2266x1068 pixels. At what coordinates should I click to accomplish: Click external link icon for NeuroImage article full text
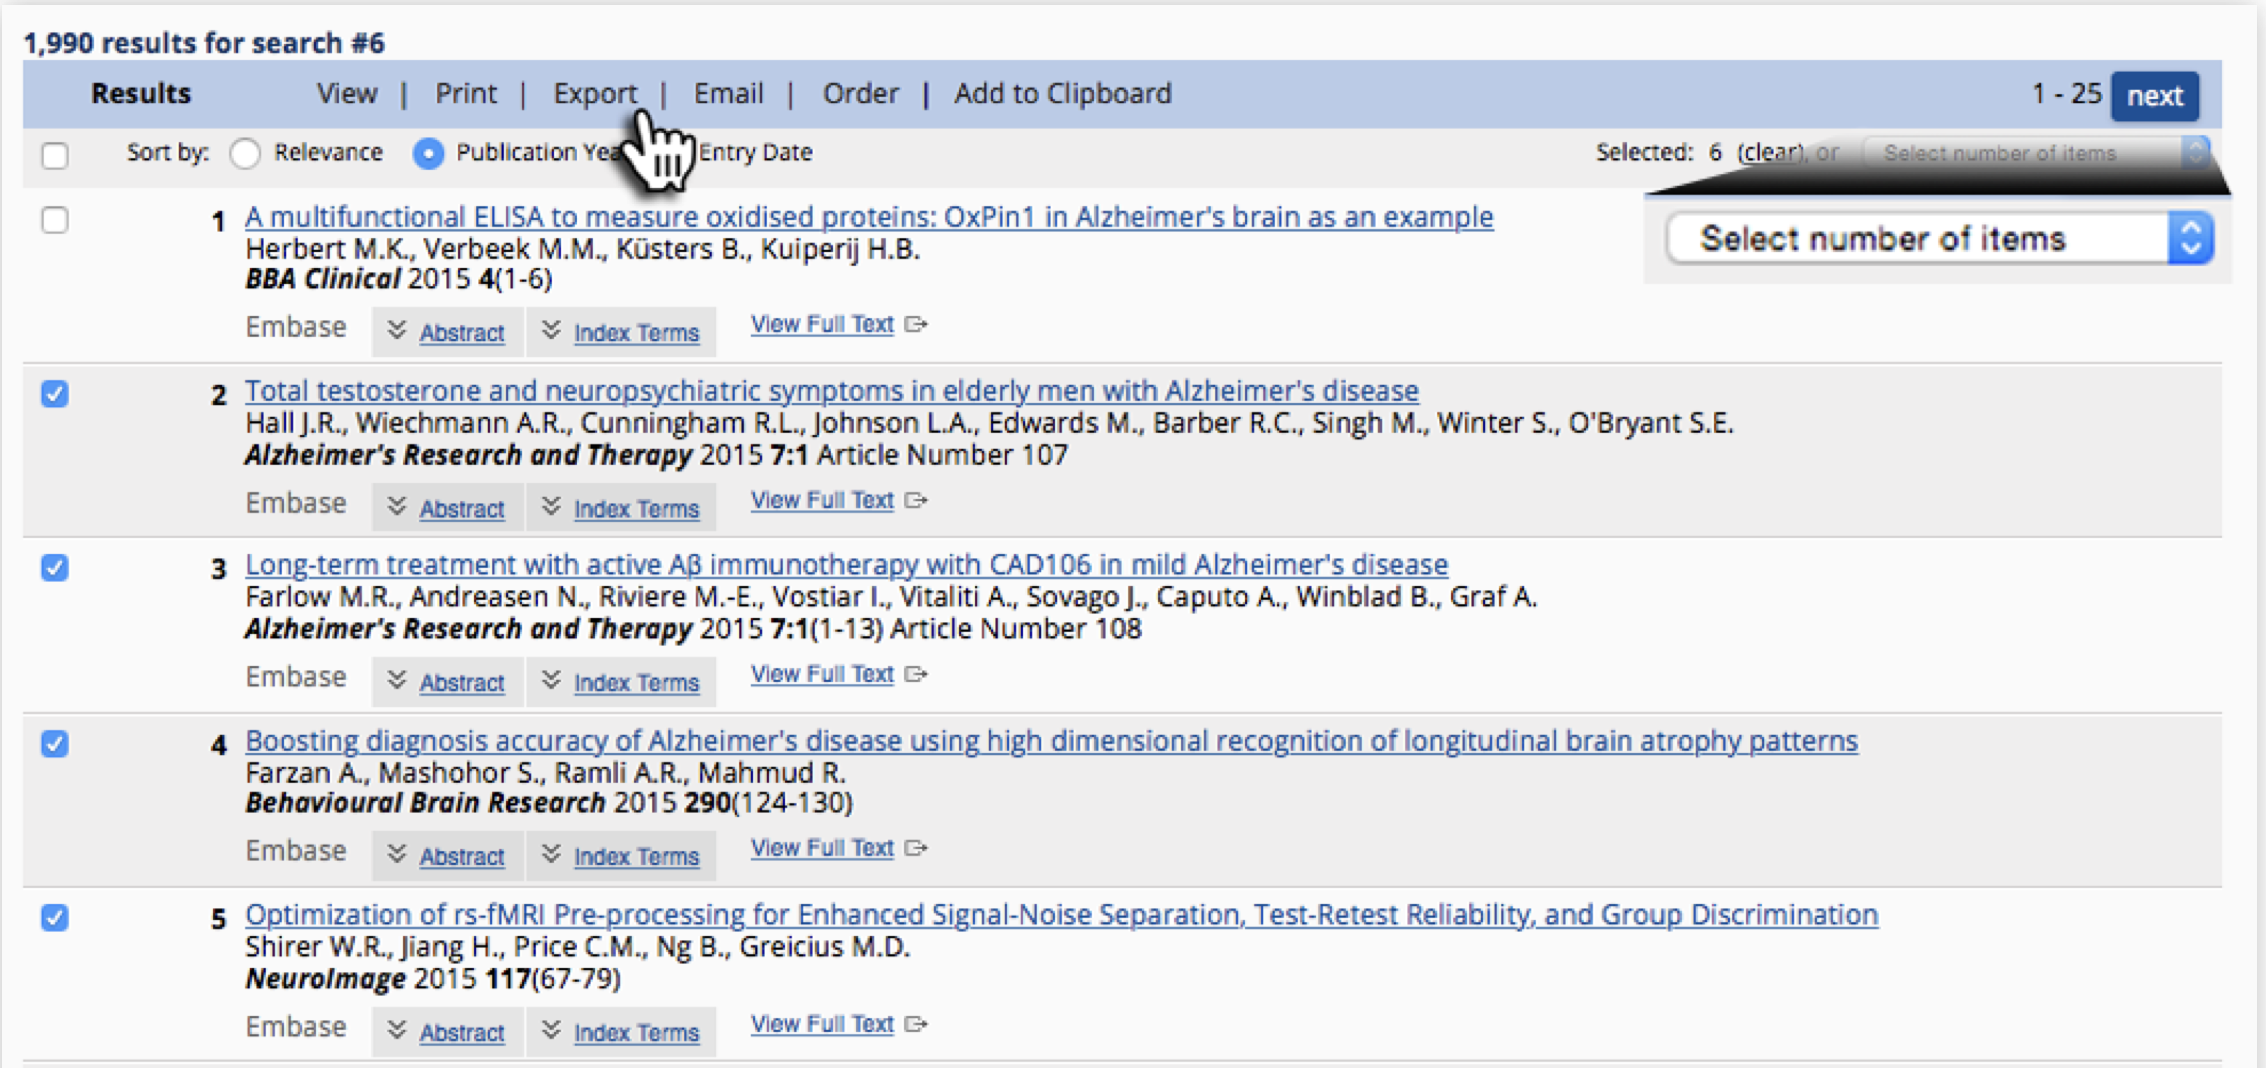click(916, 1024)
